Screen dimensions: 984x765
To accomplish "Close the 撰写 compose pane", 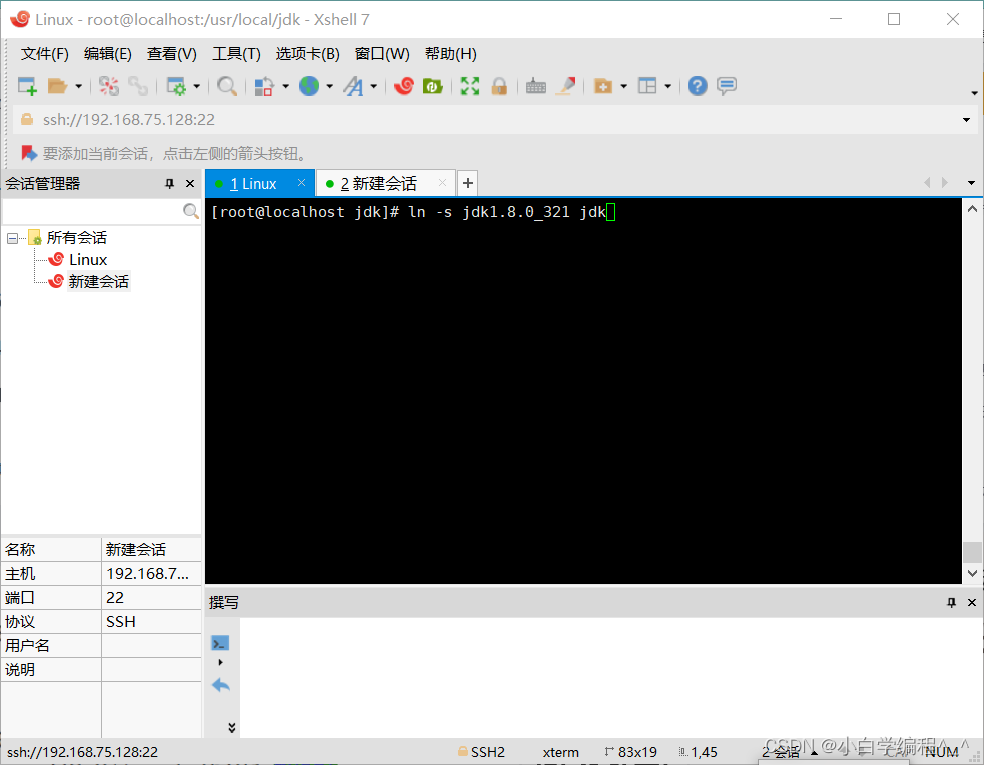I will [972, 602].
